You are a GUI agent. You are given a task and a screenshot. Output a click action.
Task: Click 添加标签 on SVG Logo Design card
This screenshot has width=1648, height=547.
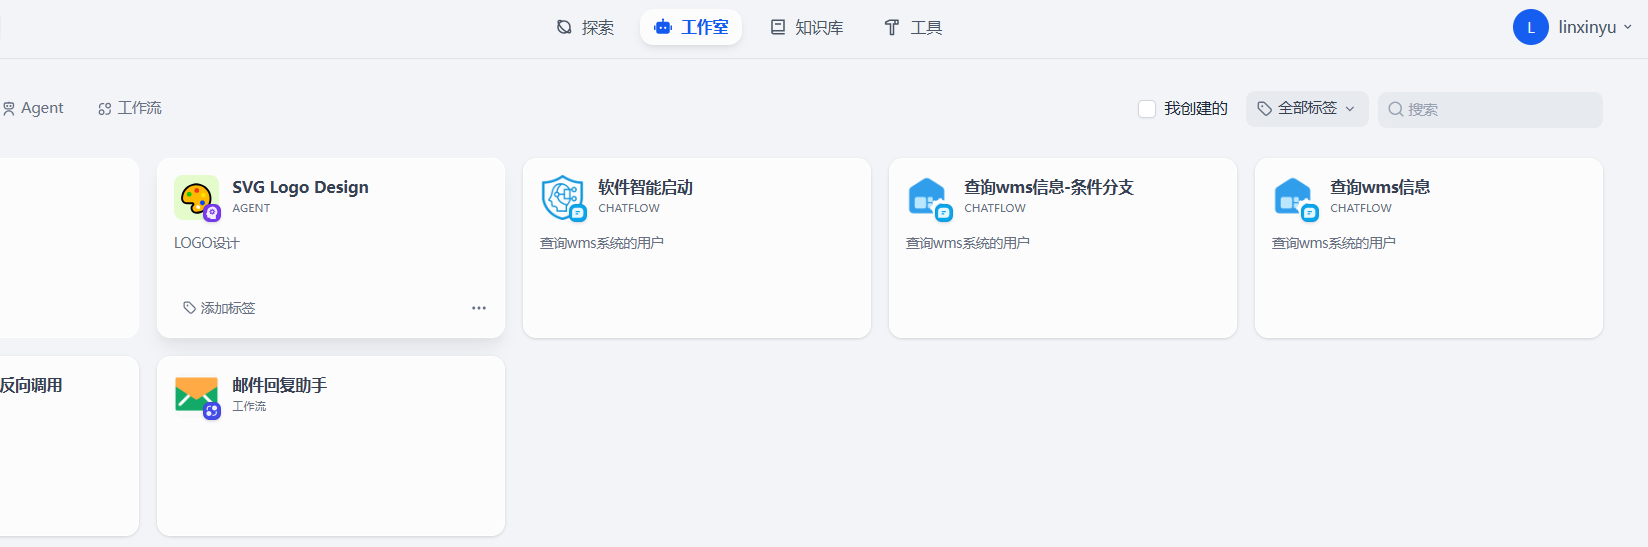coord(219,308)
